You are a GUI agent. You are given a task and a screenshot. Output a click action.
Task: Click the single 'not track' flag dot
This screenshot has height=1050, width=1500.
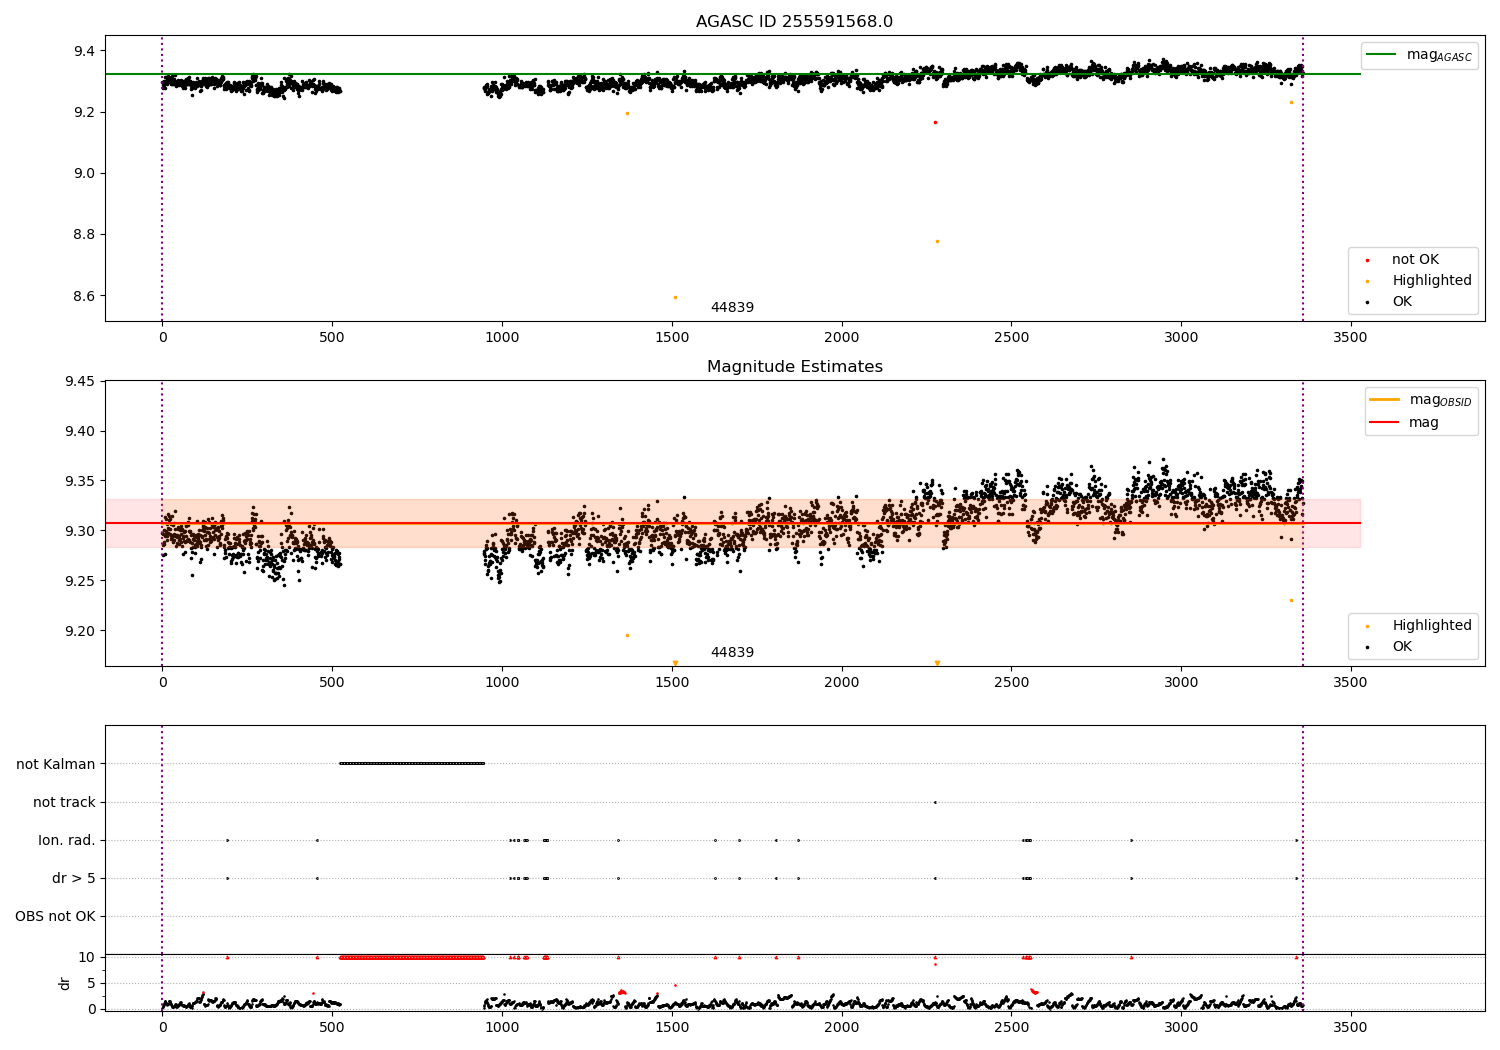pos(935,802)
